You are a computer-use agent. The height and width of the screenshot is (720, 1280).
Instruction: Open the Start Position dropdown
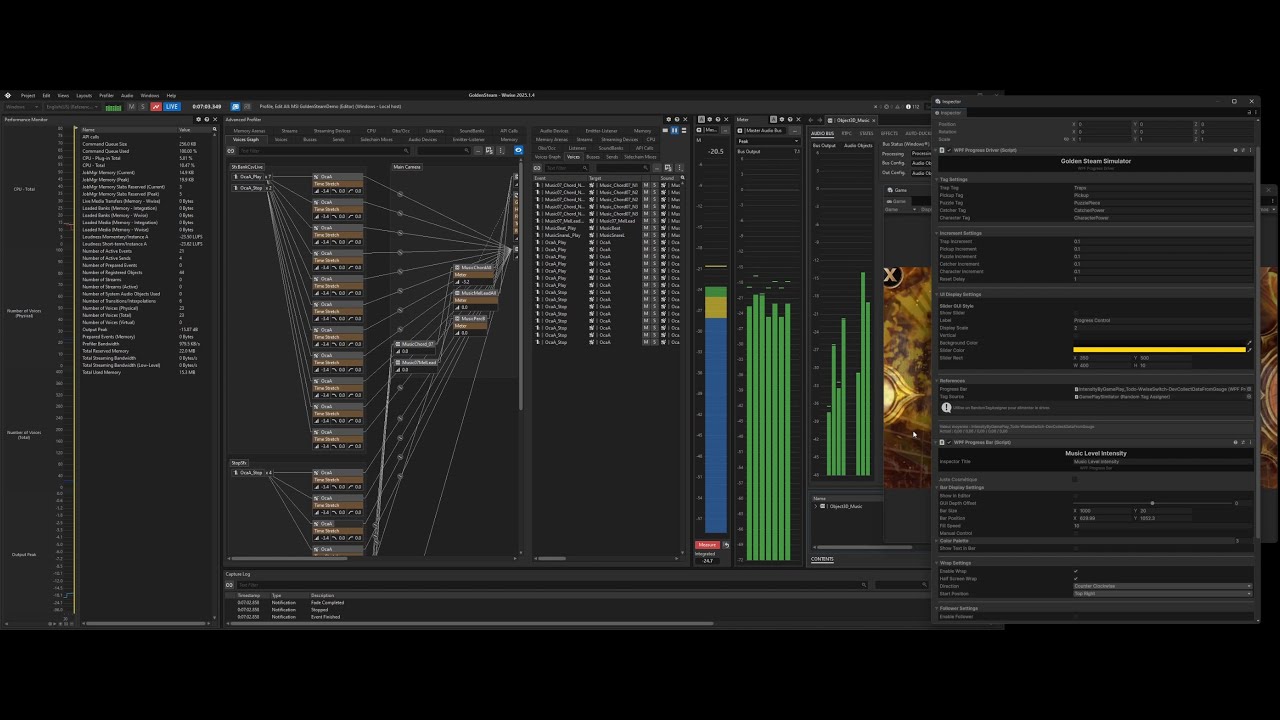point(1163,593)
